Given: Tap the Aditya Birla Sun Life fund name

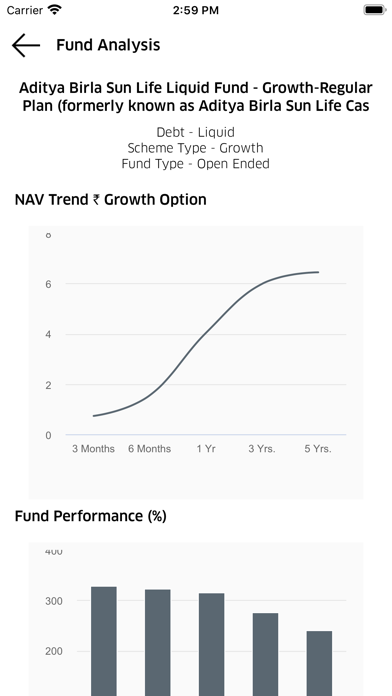Looking at the screenshot, I should click(x=196, y=97).
